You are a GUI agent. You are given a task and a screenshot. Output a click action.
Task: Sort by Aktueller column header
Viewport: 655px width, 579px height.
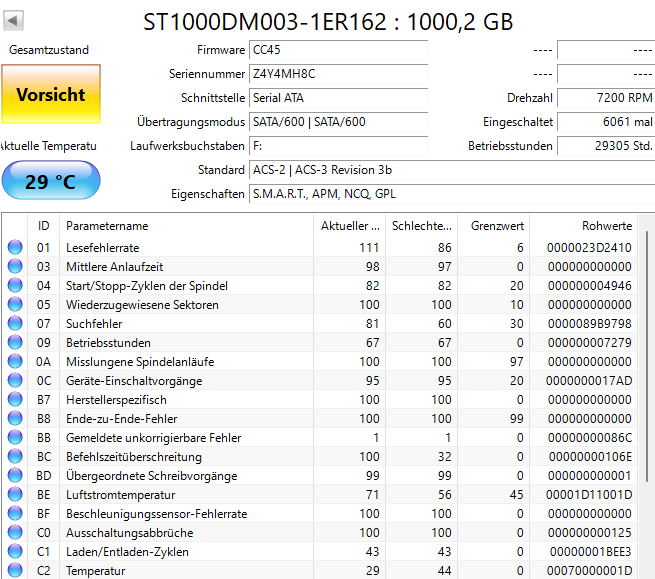[350, 226]
